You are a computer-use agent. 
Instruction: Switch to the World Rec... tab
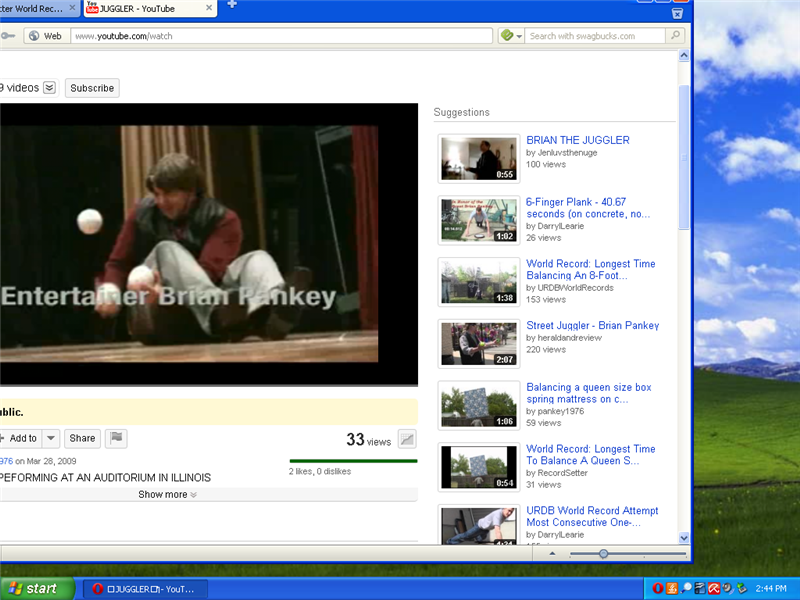point(34,8)
